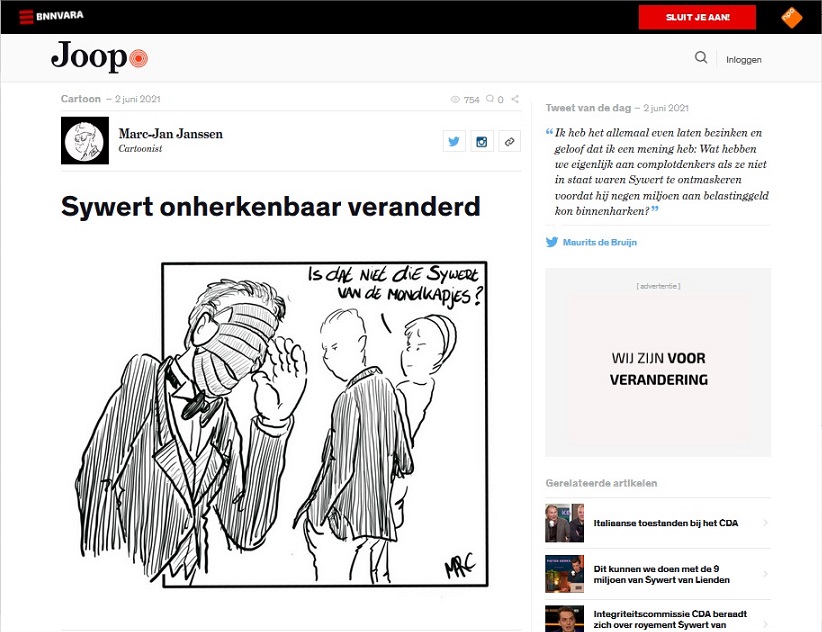Click the Marc-Jan Janssen author avatar
Viewport: 822px width, 632px height.
(85, 140)
